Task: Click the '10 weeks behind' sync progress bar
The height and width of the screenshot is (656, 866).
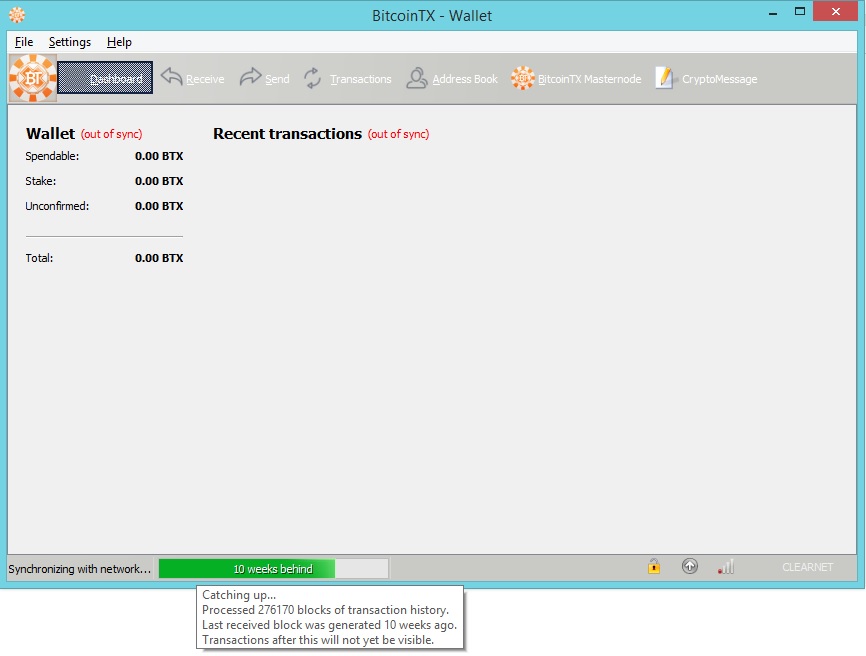Action: [273, 568]
